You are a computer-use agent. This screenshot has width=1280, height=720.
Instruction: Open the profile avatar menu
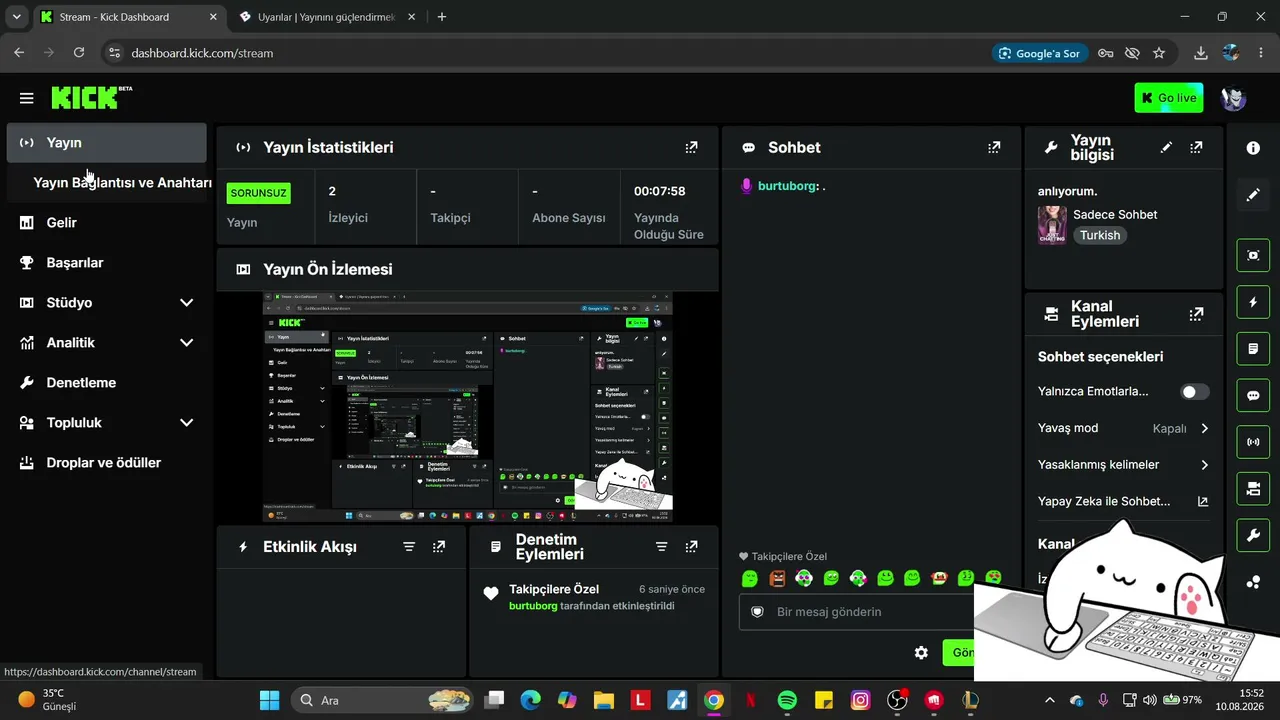tap(1234, 98)
